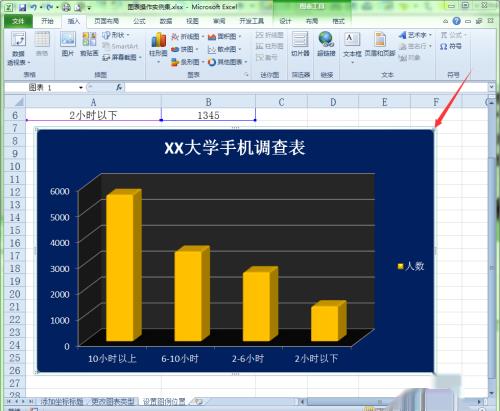Click the Undo arrow icon
Image resolution: width=500 pixels, height=411 pixels.
(x=33, y=7)
